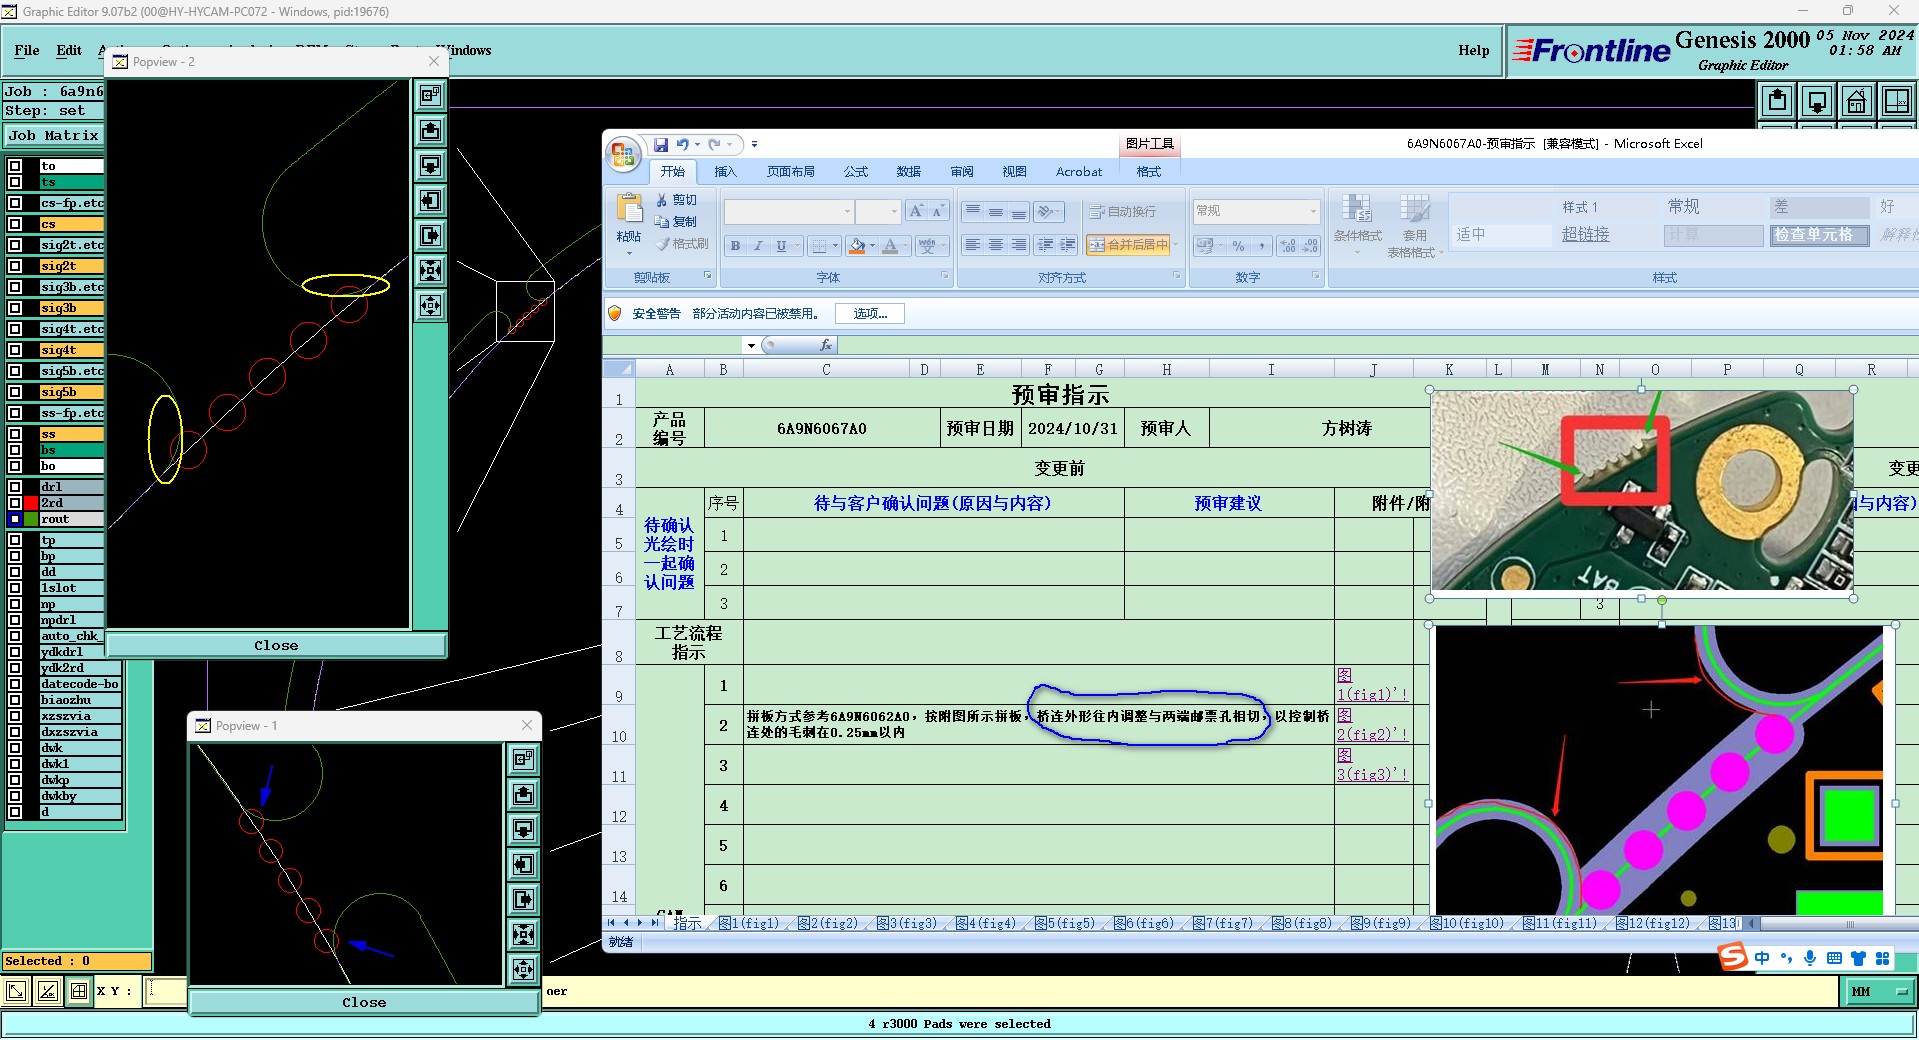Click the increase font size icon
The width and height of the screenshot is (1919, 1040).
click(915, 211)
